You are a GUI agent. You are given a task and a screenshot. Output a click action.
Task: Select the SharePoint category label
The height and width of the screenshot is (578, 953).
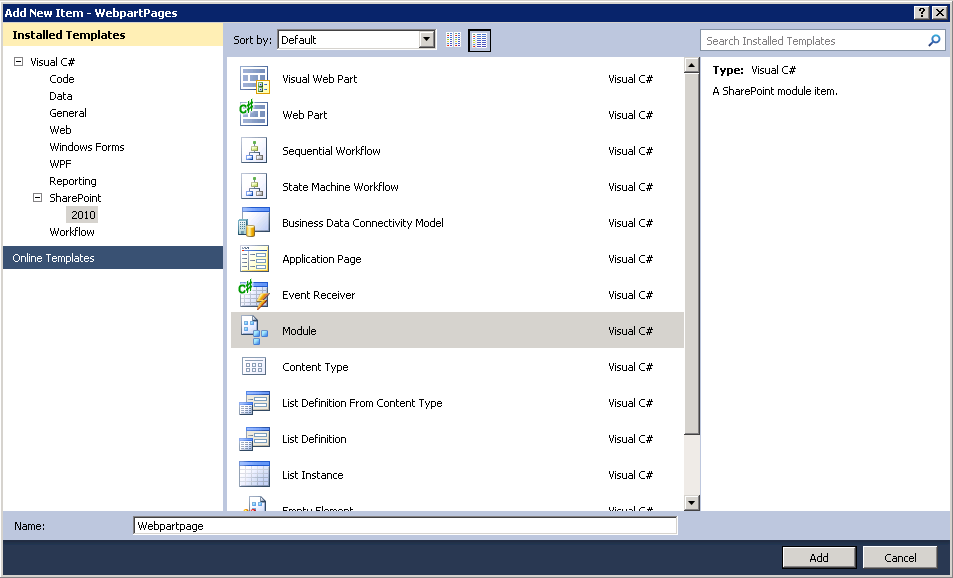75,198
